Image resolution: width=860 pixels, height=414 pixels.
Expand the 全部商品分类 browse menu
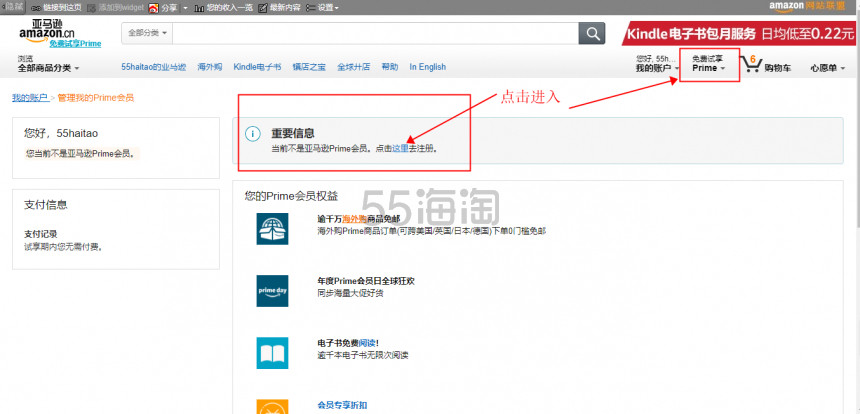click(48, 68)
